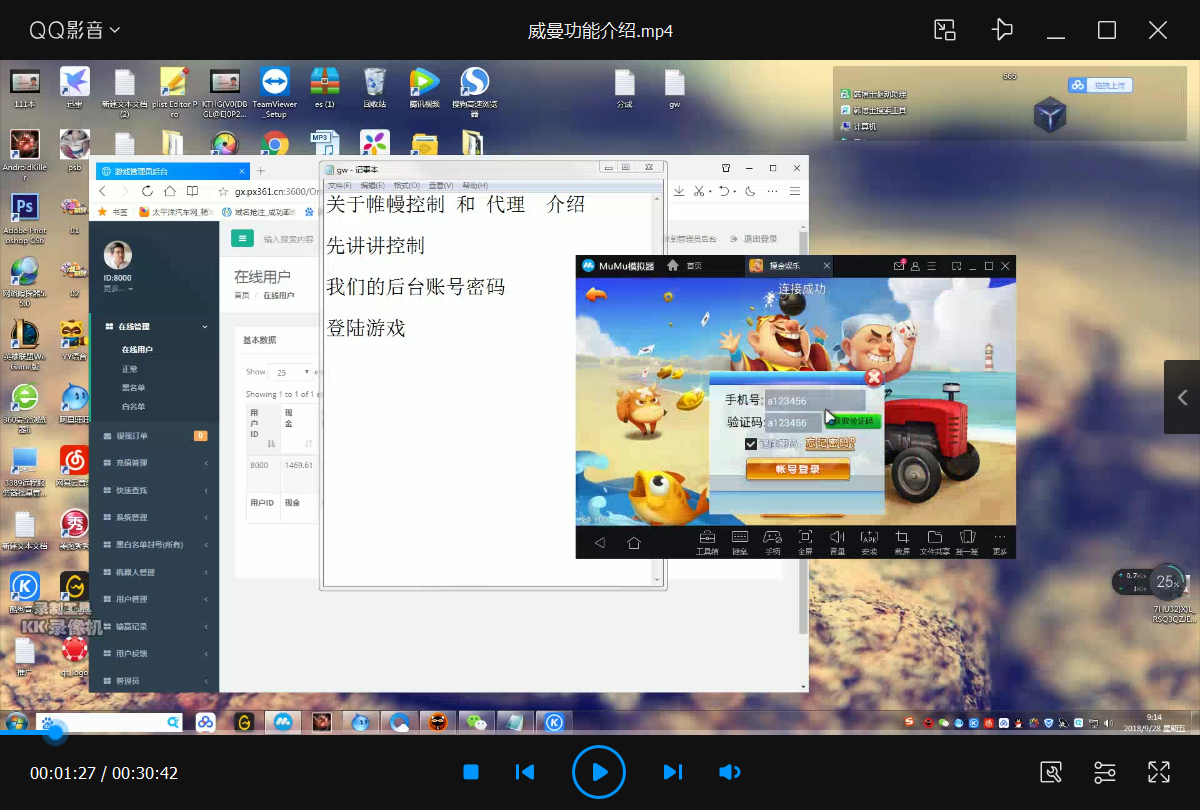Viewport: 1200px width, 810px height.
Task: Expand the playlist side panel arrow
Action: (x=1183, y=397)
